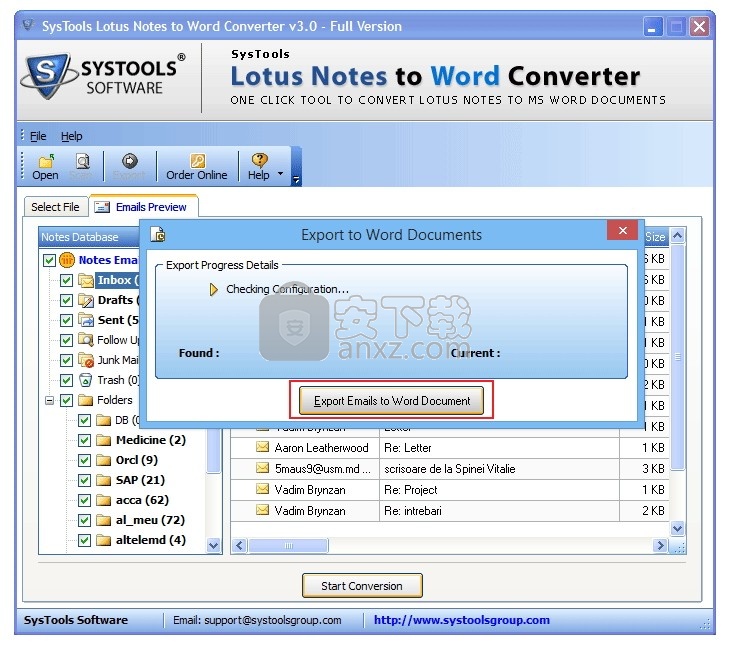Viewport: 735px width, 645px height.
Task: Switch to the Select File tab
Action: [55, 207]
